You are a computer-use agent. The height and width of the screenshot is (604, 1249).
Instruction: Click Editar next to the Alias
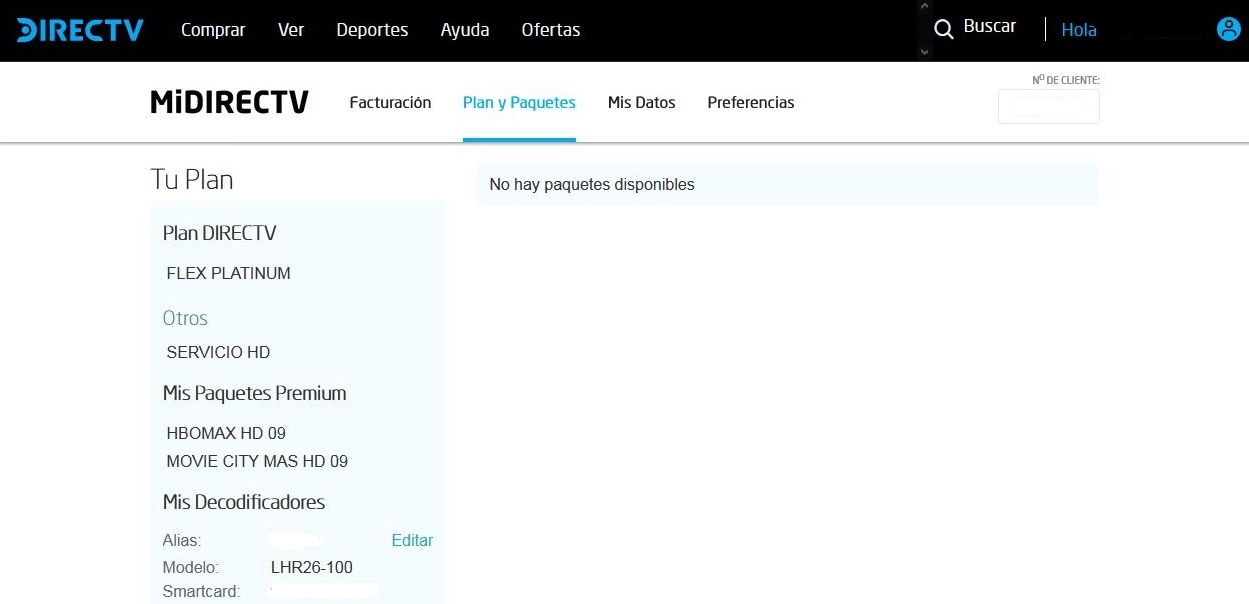pos(412,540)
